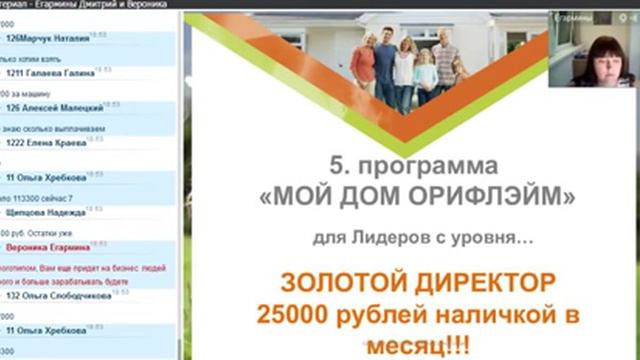Click orange text 'месяц!!!' on slide
This screenshot has width=640, height=360.
click(x=418, y=346)
